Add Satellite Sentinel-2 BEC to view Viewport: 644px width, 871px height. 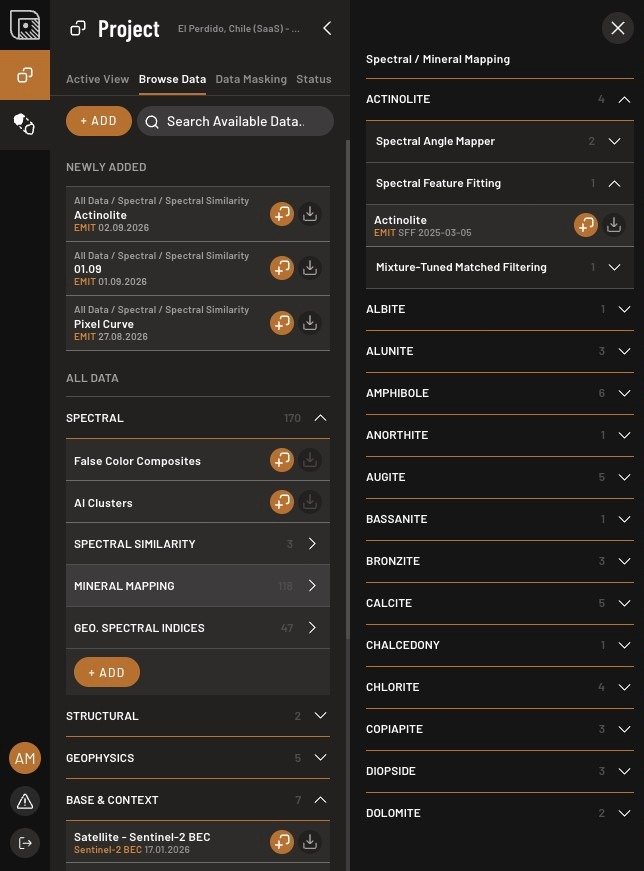[x=282, y=842]
